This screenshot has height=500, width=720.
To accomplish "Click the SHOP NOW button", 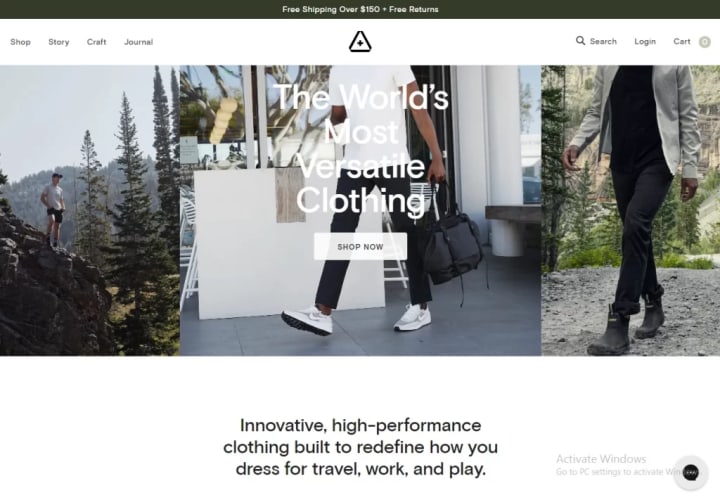I will [x=360, y=247].
